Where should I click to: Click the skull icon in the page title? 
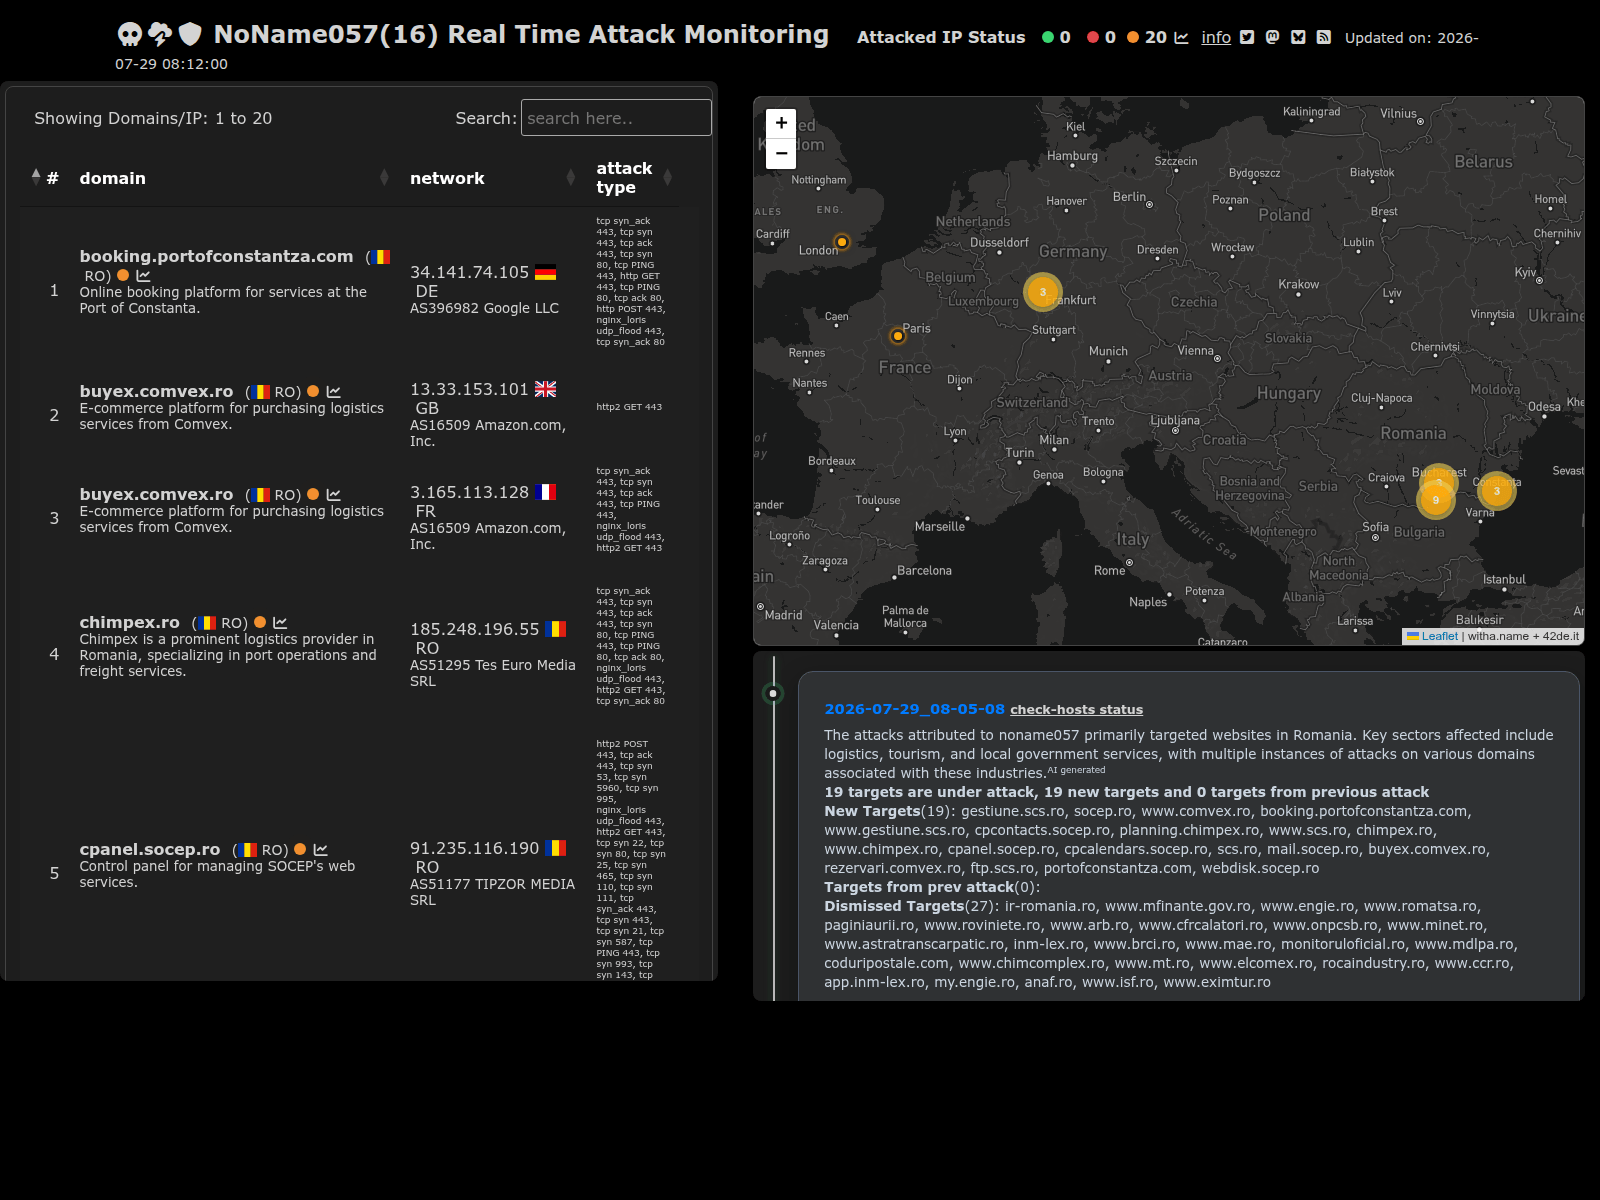click(x=130, y=35)
